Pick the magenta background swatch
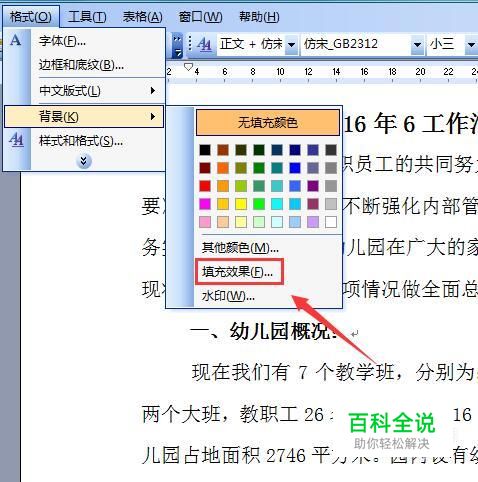Viewport: 478px width, 482px height. tap(205, 204)
